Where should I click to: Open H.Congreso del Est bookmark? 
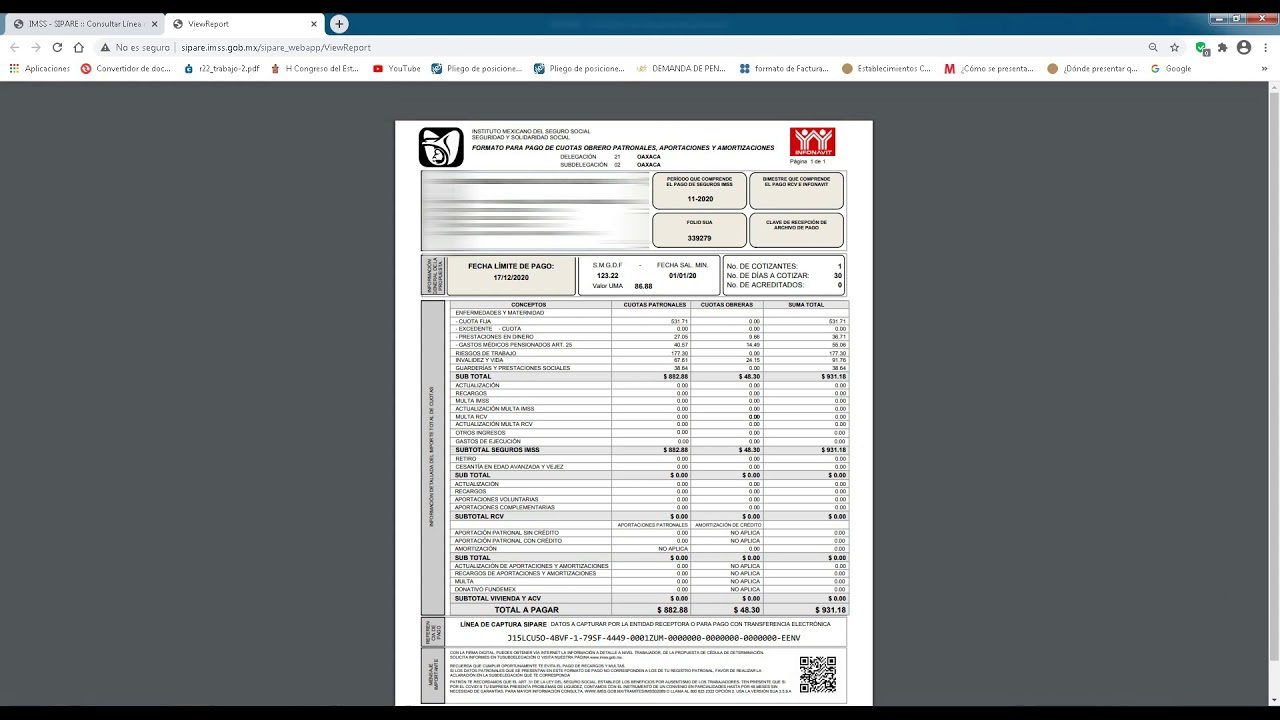click(315, 69)
